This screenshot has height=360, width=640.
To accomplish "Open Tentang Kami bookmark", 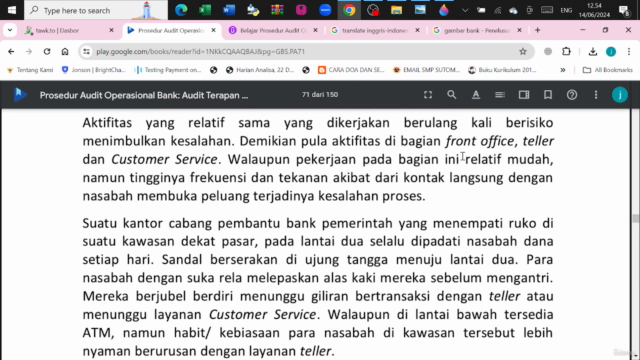I will tap(30, 70).
